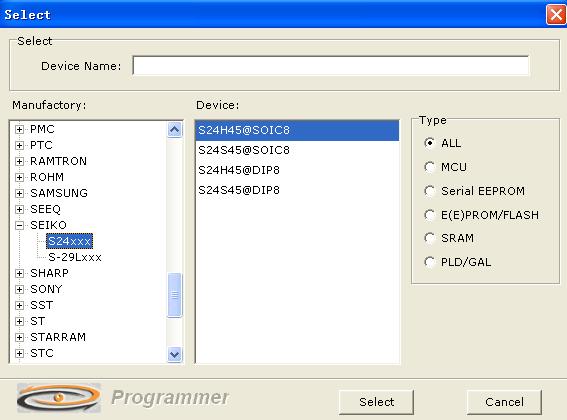
Task: Click the manufacturer list scrollbar thumb
Action: (x=175, y=295)
